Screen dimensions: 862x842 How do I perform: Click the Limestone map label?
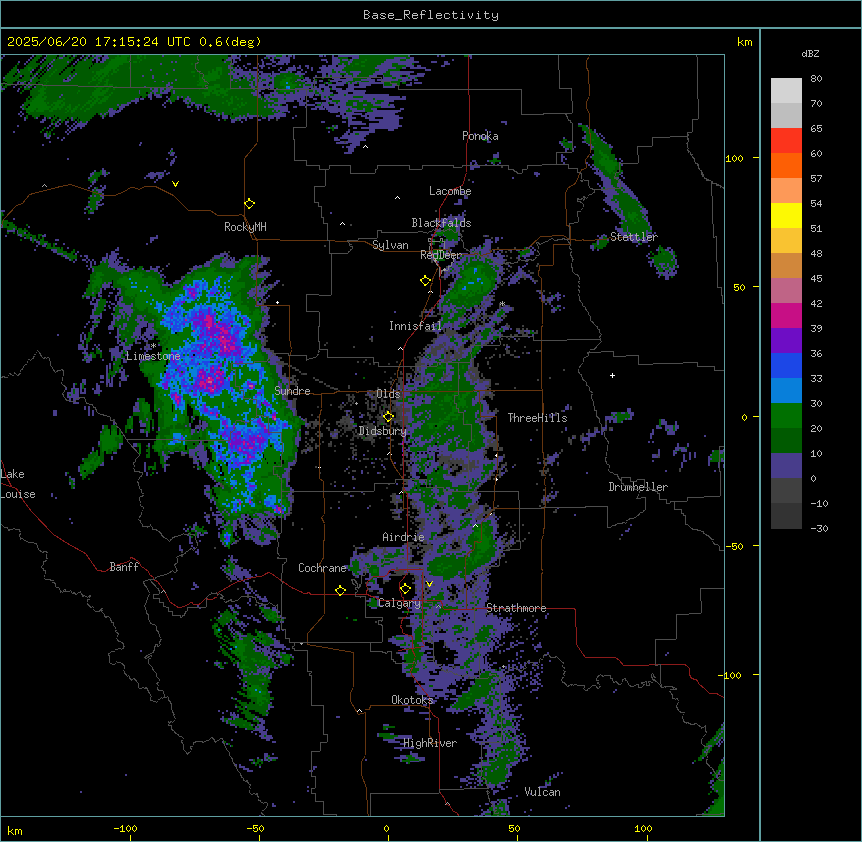[153, 356]
